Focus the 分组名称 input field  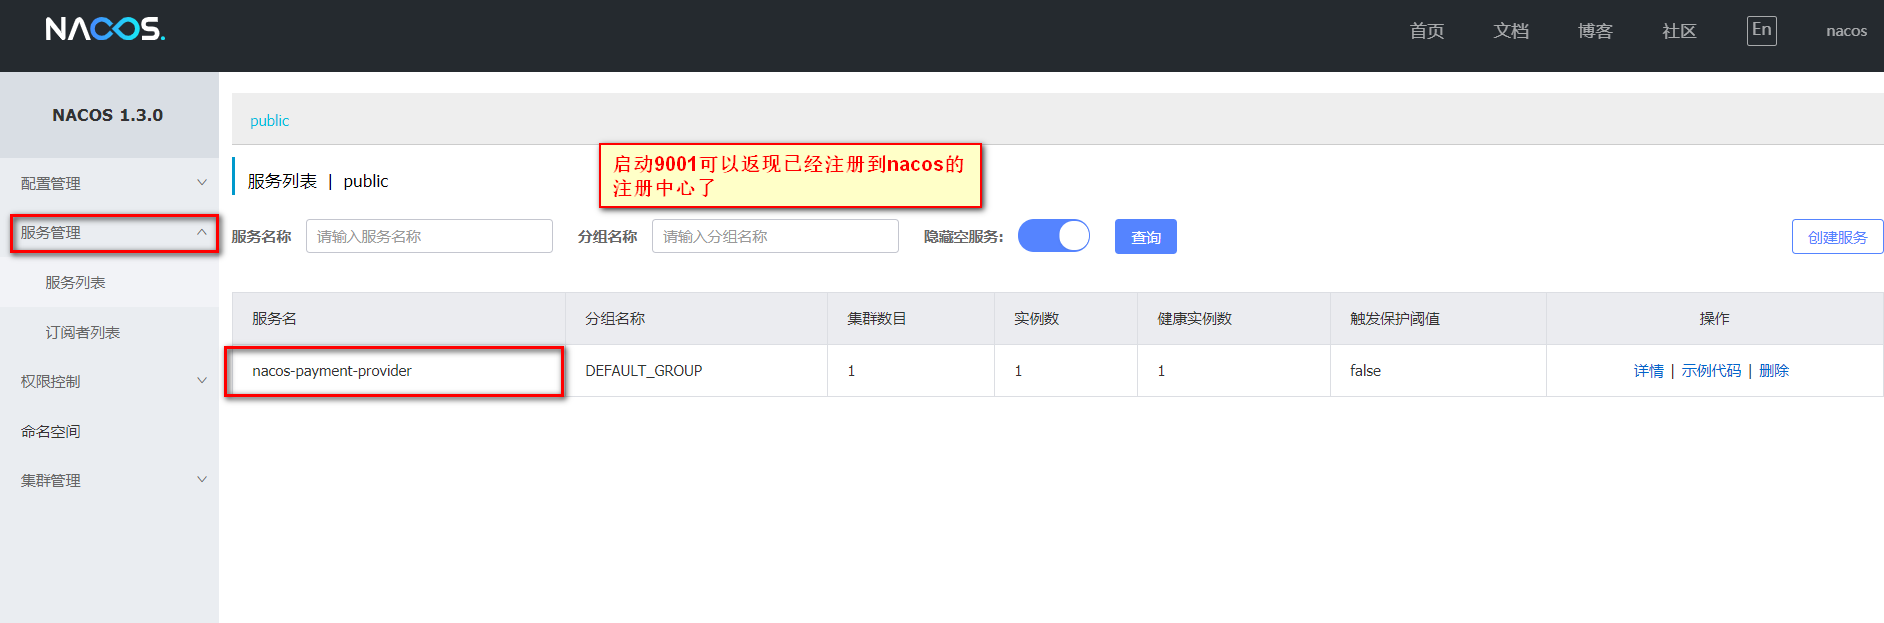pyautogui.click(x=775, y=236)
